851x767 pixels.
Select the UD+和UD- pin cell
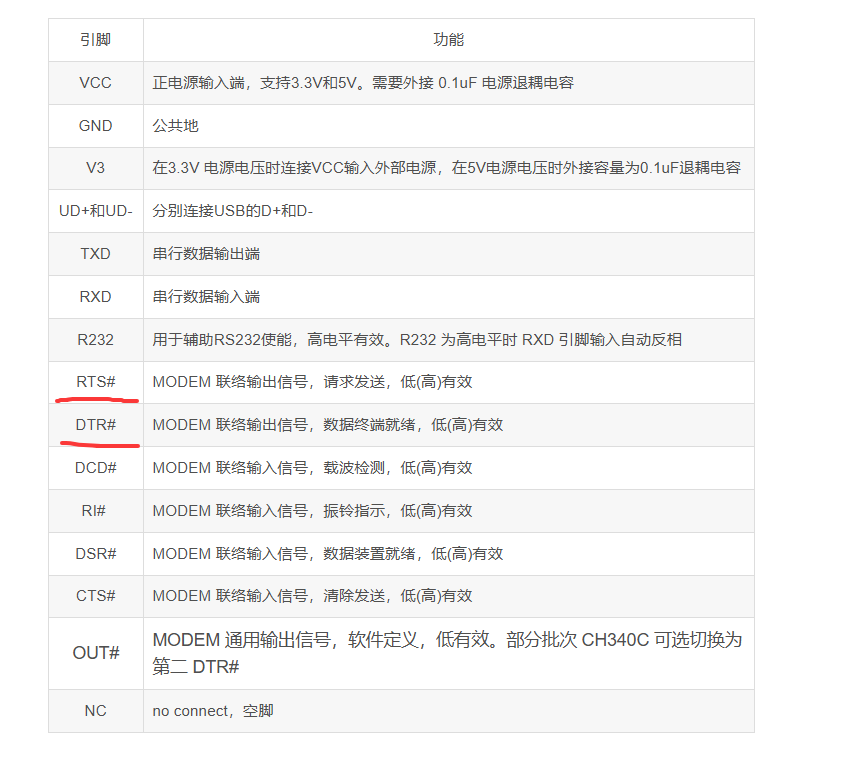pos(96,211)
